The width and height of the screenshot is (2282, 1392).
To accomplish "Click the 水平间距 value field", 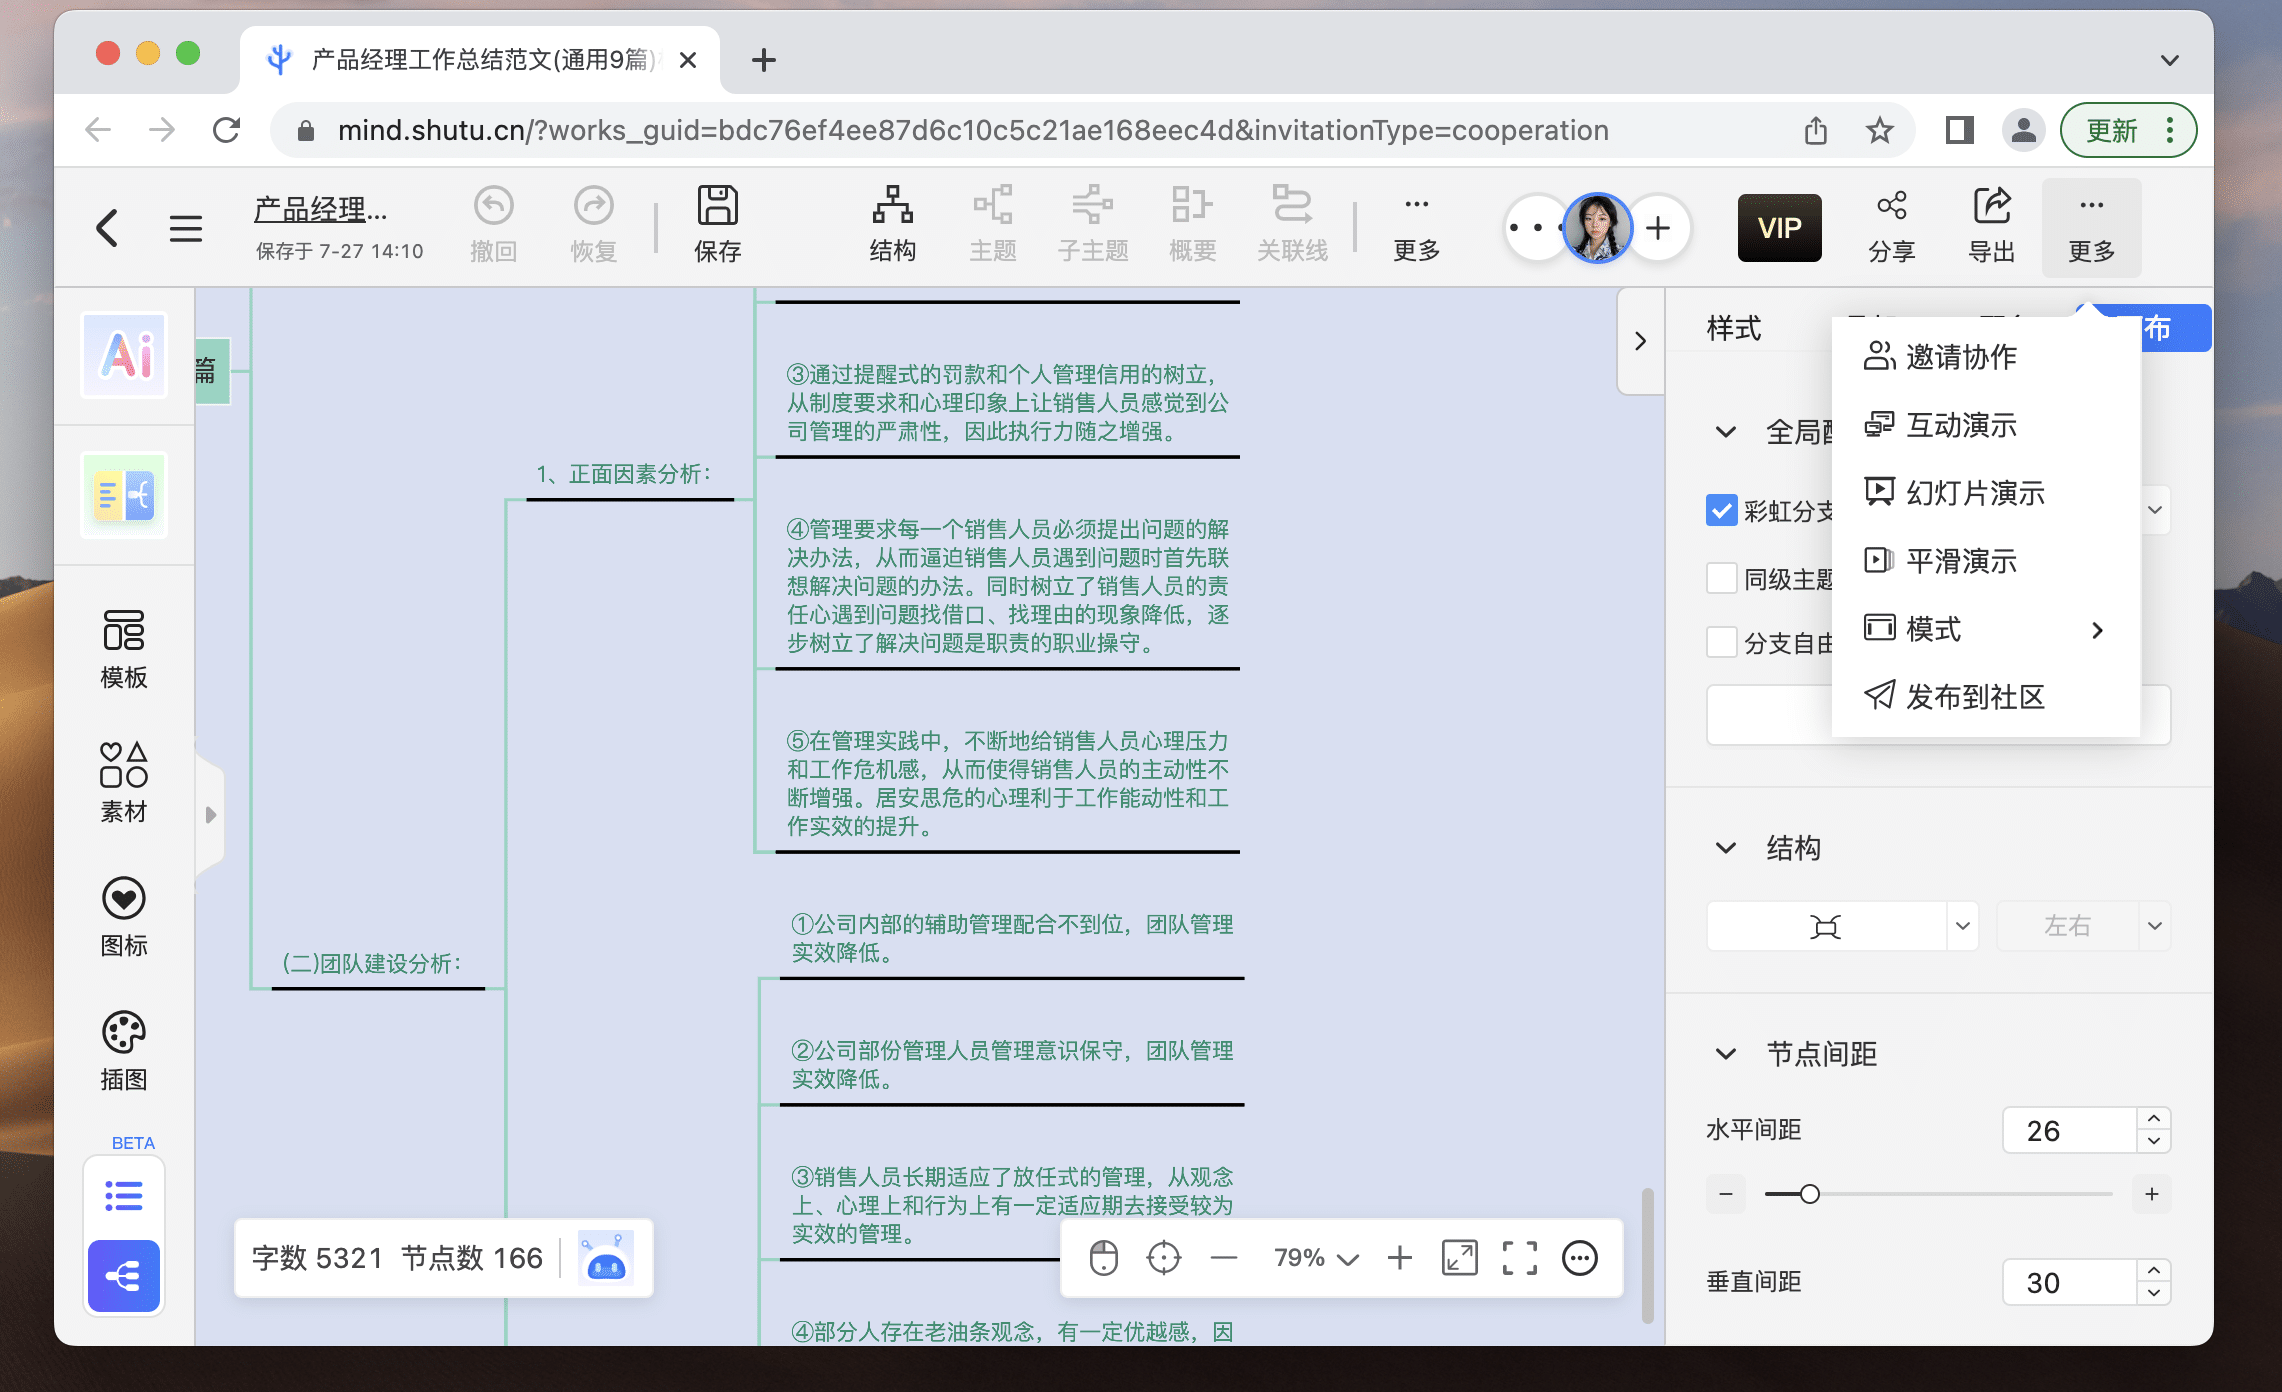I will click(2068, 1131).
